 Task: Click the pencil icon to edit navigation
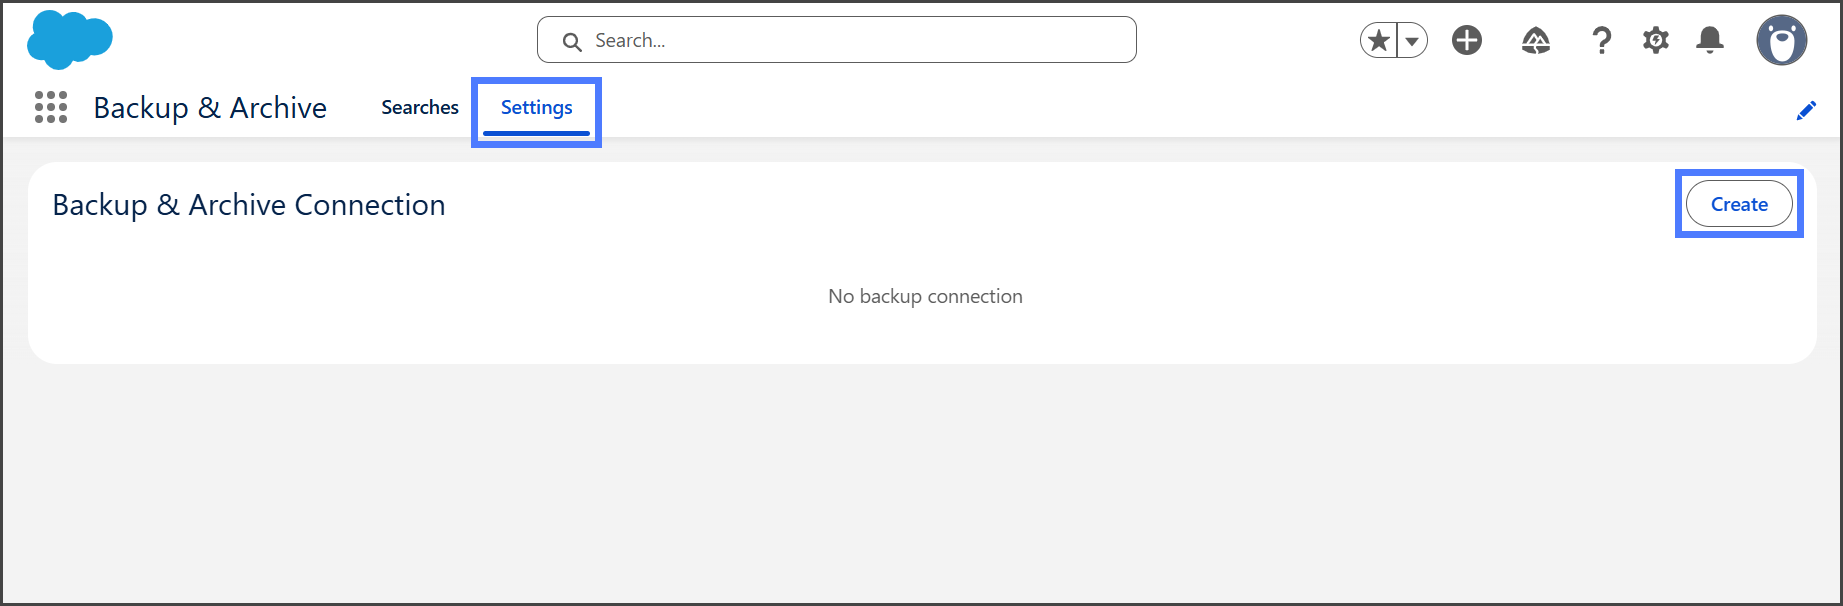(1806, 110)
